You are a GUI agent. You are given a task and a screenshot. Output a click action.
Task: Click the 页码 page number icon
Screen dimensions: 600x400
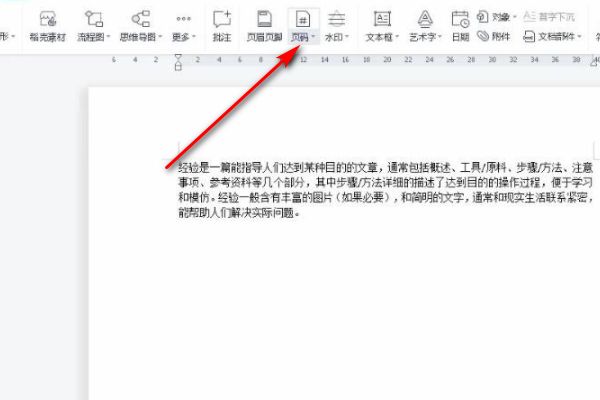pyautogui.click(x=303, y=19)
